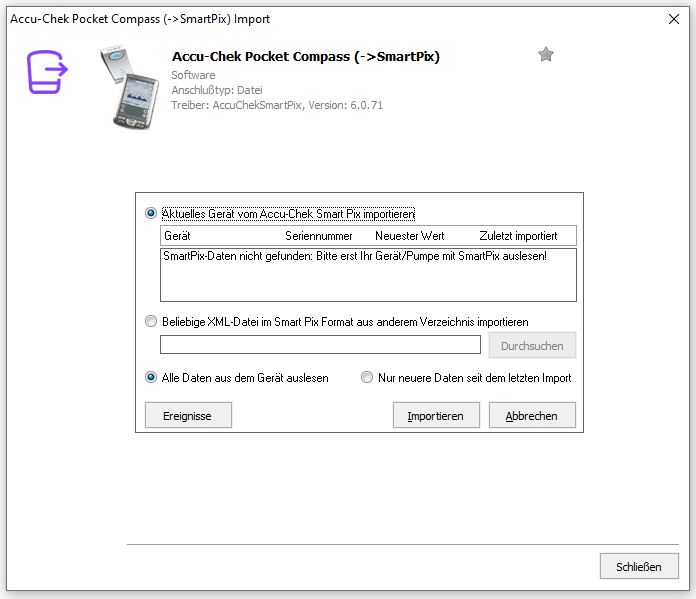Start import with Importieren button

click(436, 416)
